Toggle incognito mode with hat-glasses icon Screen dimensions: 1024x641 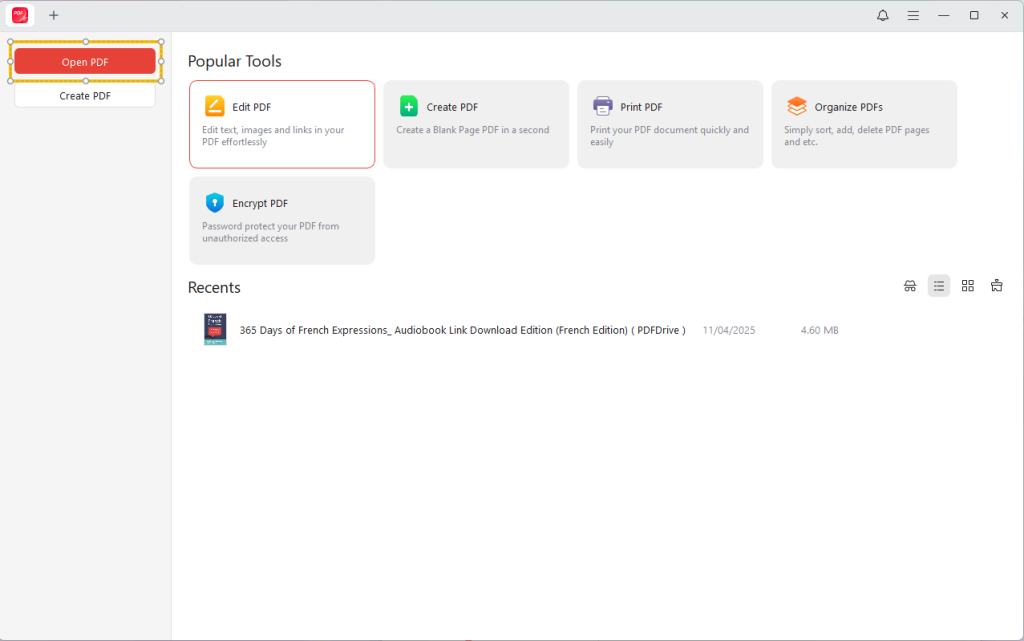[910, 286]
